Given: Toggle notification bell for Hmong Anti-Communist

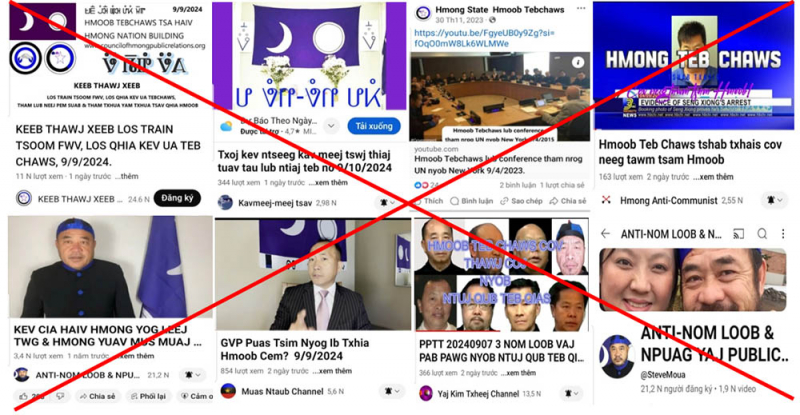Looking at the screenshot, I should (774, 200).
